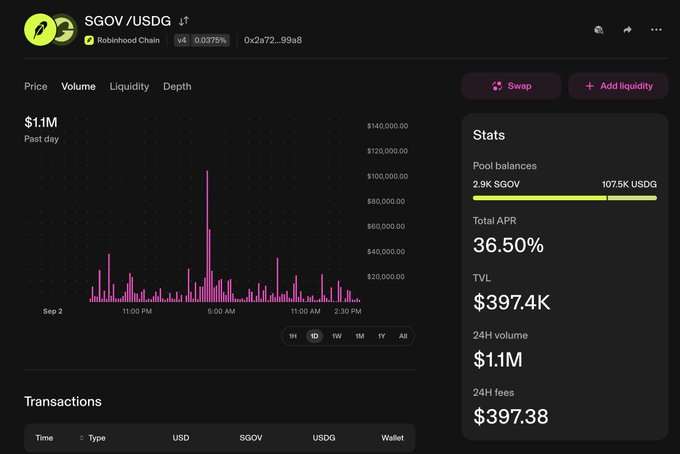
Task: Click the $140,000.00 axis label
Action: click(x=387, y=126)
